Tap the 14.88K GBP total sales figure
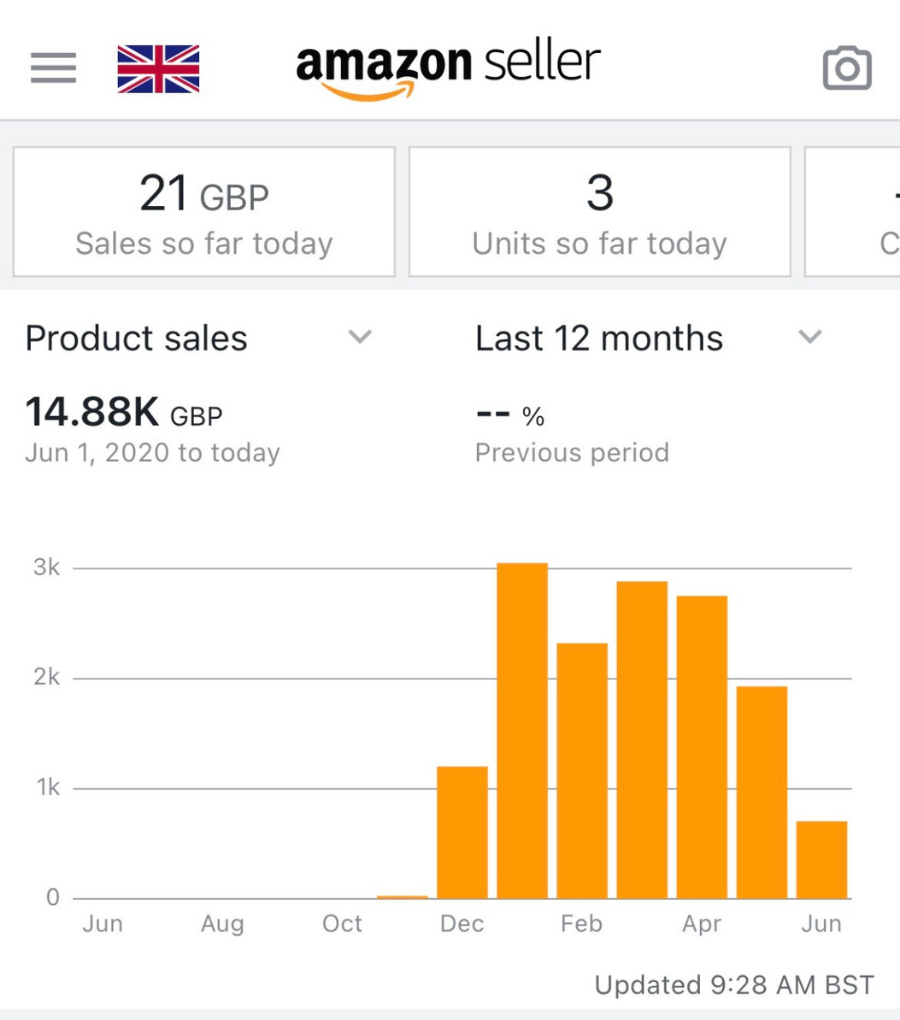This screenshot has width=900, height=1020. pos(124,412)
